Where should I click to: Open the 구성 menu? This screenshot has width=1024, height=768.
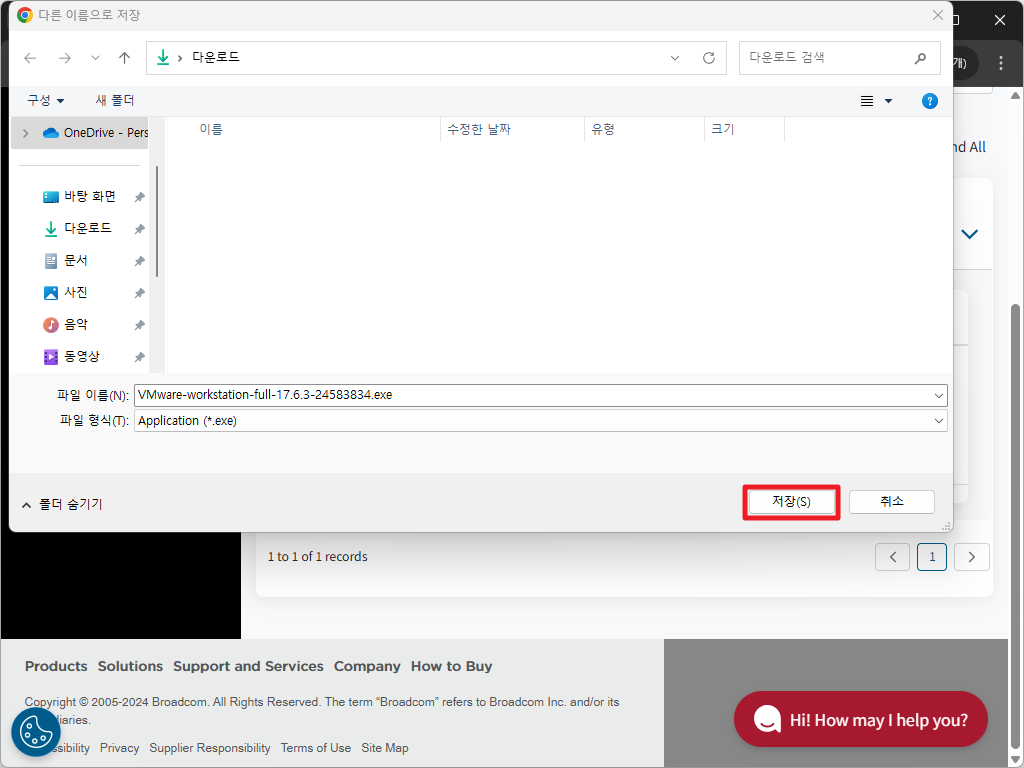point(45,101)
